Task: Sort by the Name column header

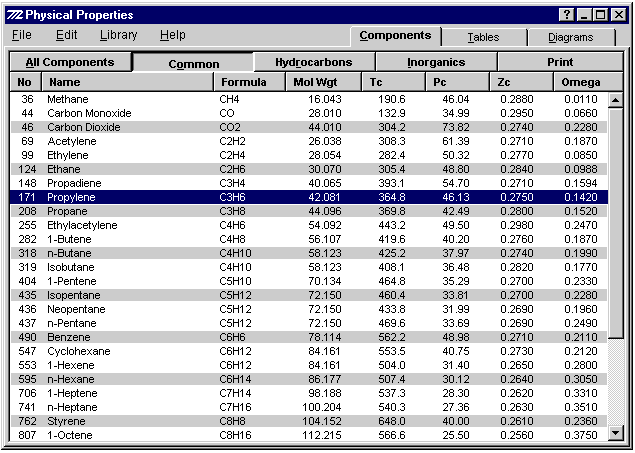Action: pos(127,82)
